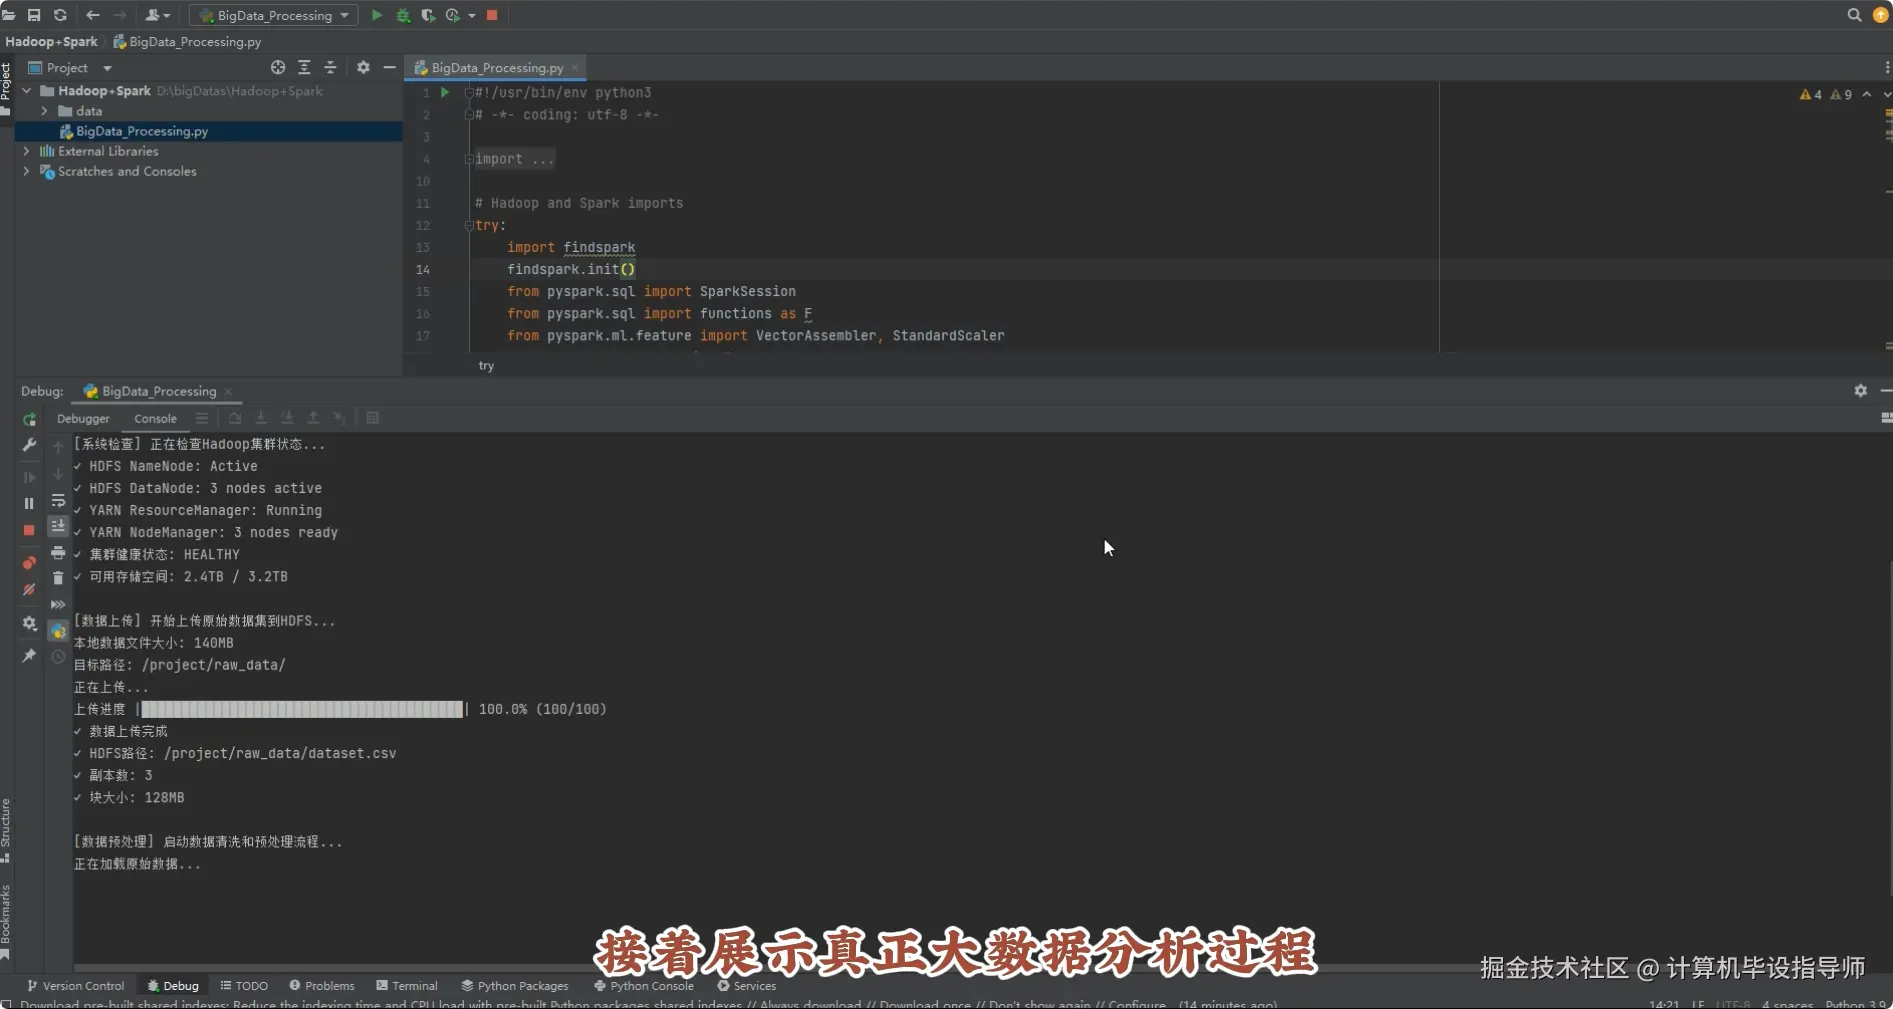Open the Python Packages tool window
This screenshot has width=1893, height=1009.
(515, 986)
